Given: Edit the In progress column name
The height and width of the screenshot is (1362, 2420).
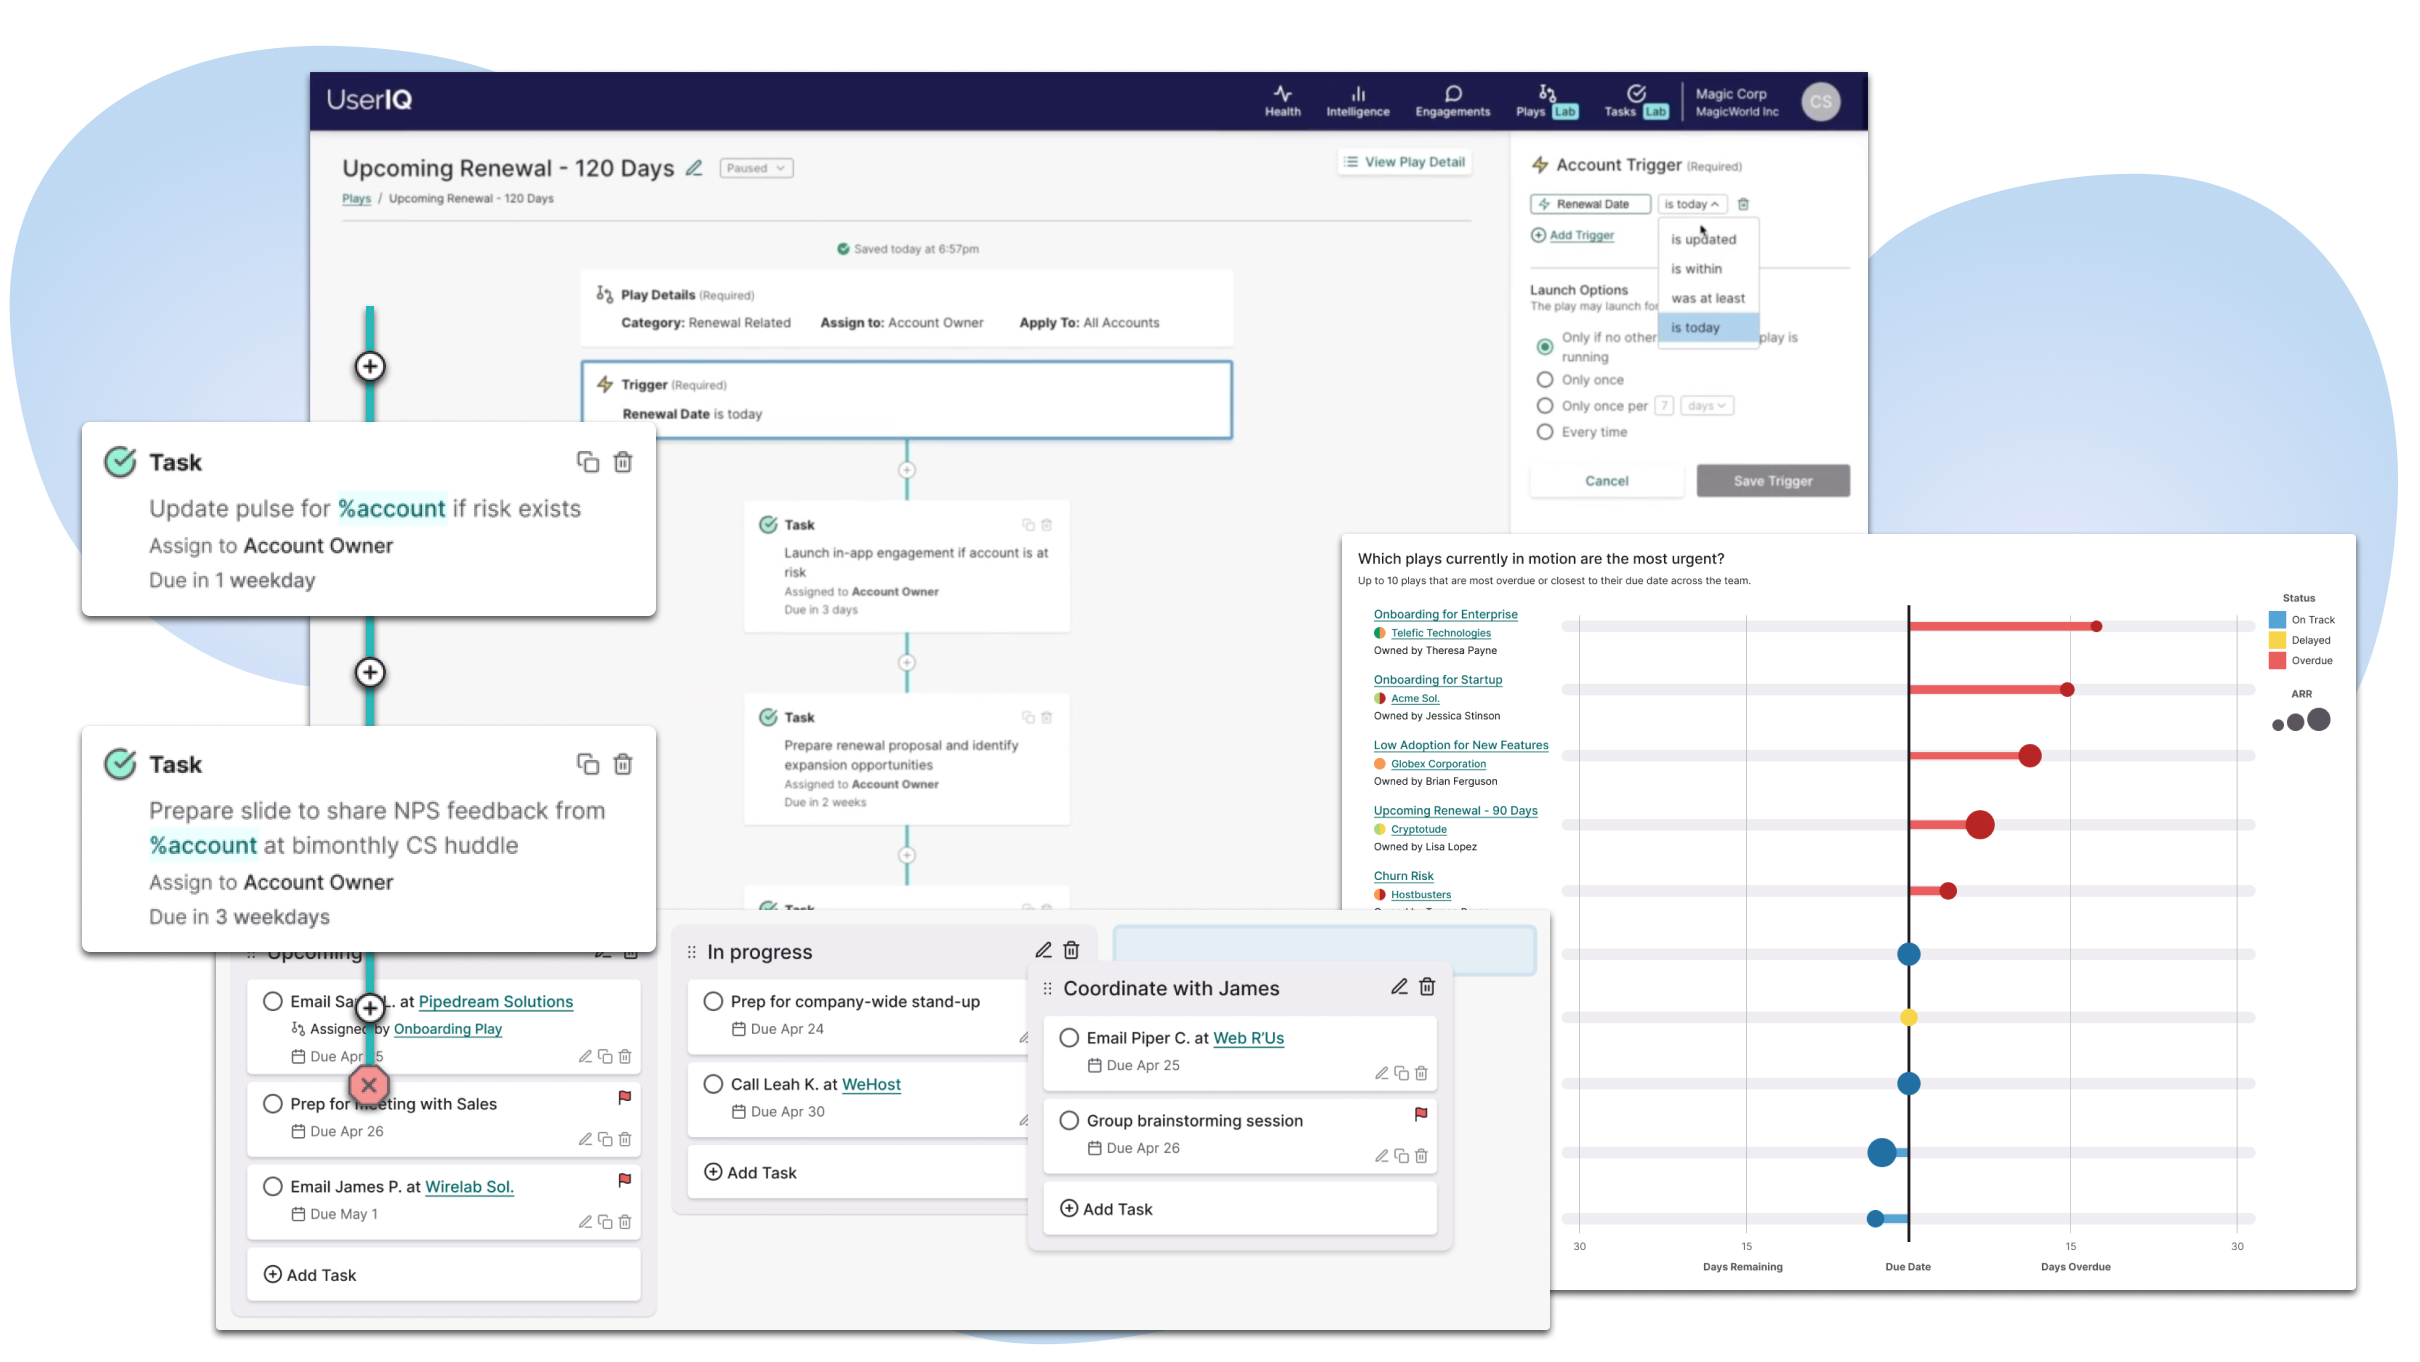Looking at the screenshot, I should [1043, 951].
